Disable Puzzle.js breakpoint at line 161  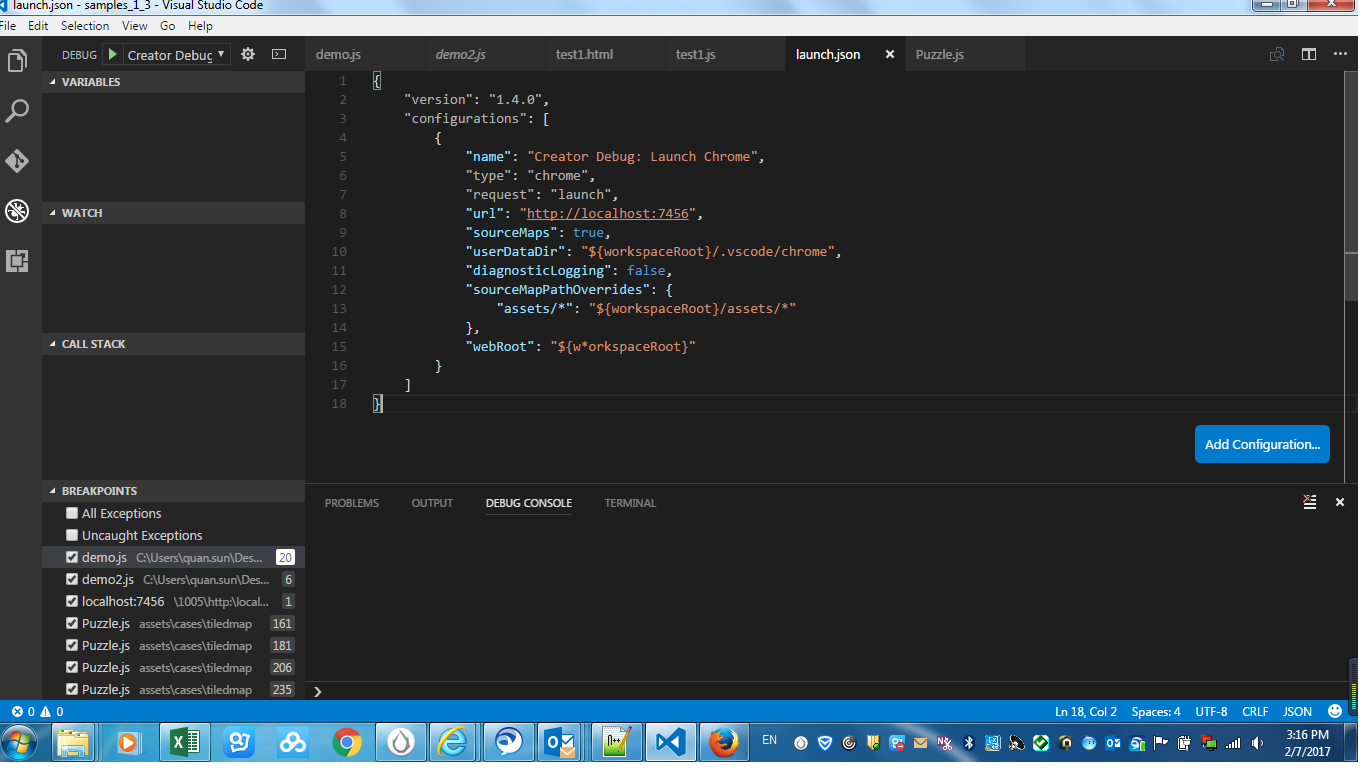click(72, 623)
